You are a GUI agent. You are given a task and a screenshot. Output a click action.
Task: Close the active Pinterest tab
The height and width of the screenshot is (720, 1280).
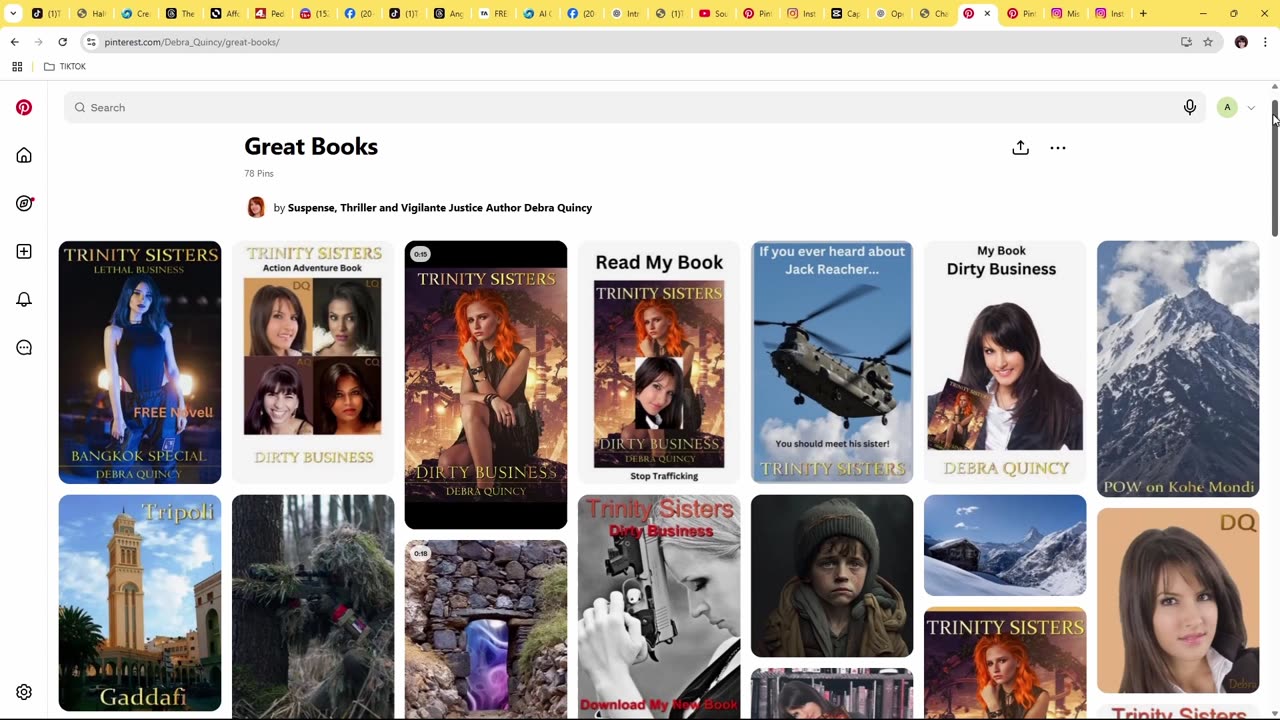[987, 13]
